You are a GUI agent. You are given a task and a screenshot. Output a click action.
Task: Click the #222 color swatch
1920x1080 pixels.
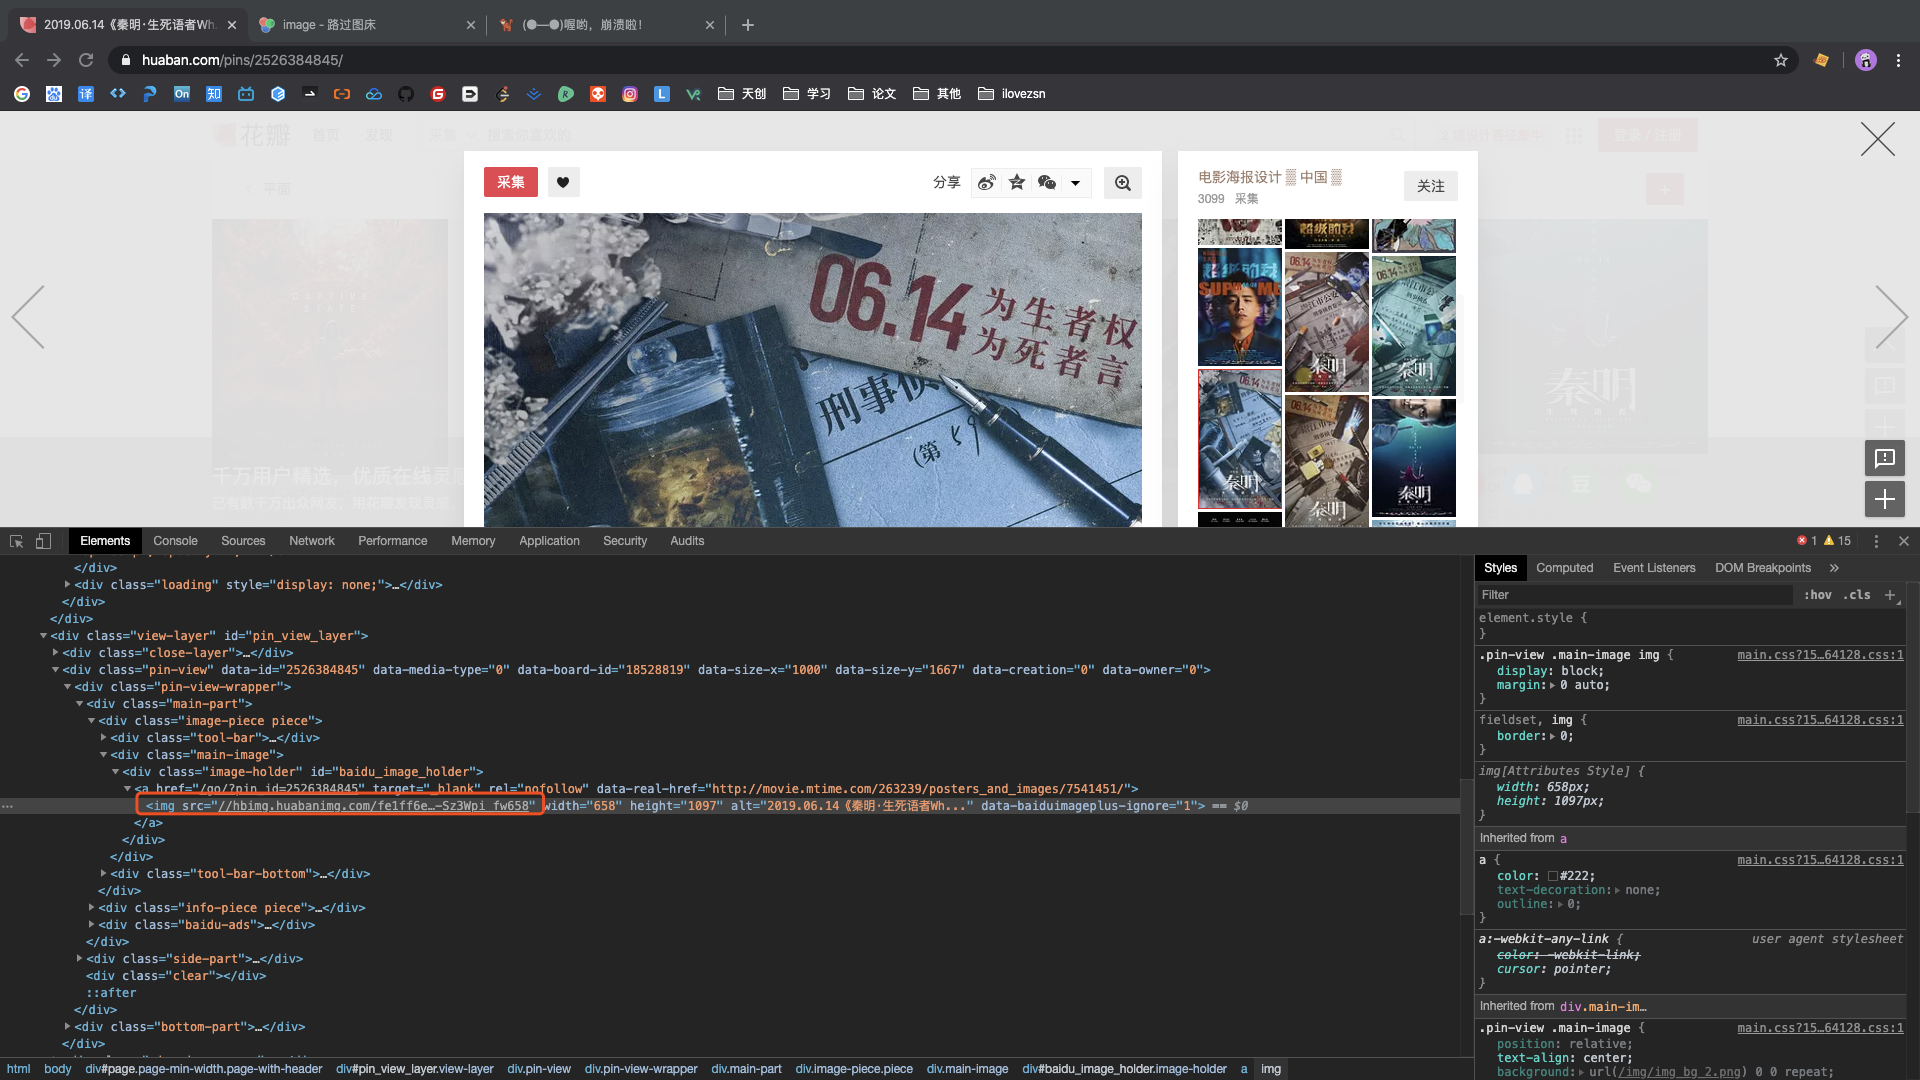[x=1553, y=876]
